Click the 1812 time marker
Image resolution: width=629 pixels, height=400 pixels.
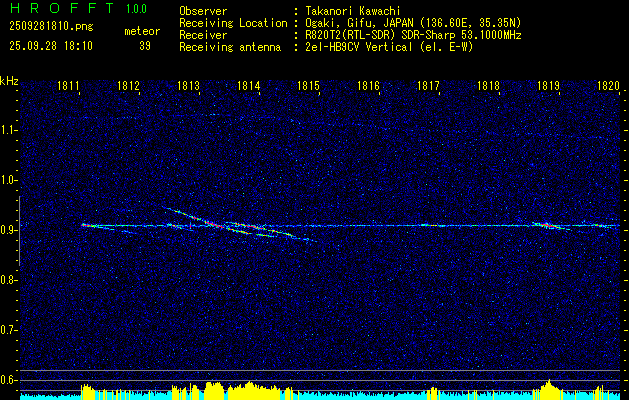click(x=128, y=85)
